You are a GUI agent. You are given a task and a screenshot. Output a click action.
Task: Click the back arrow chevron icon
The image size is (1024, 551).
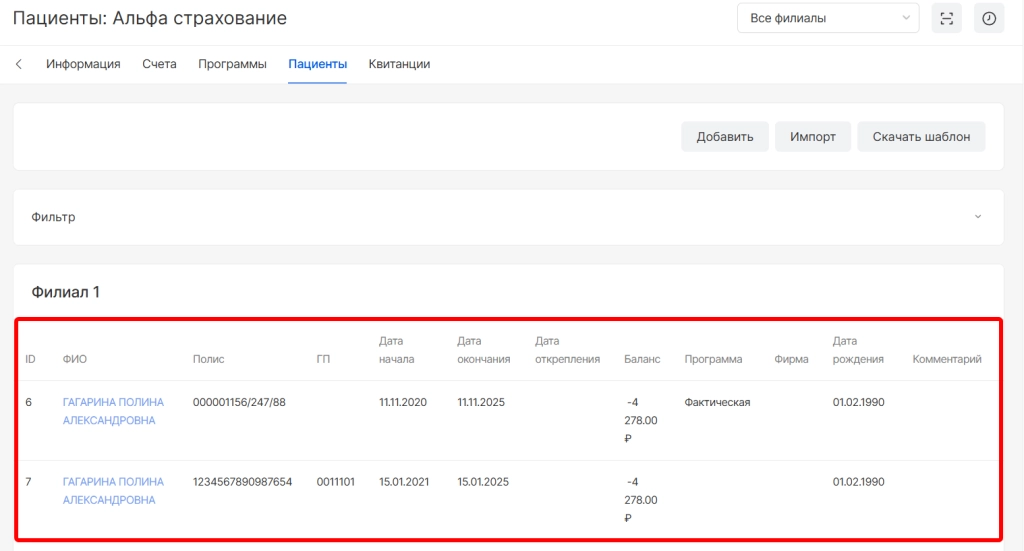(x=19, y=64)
